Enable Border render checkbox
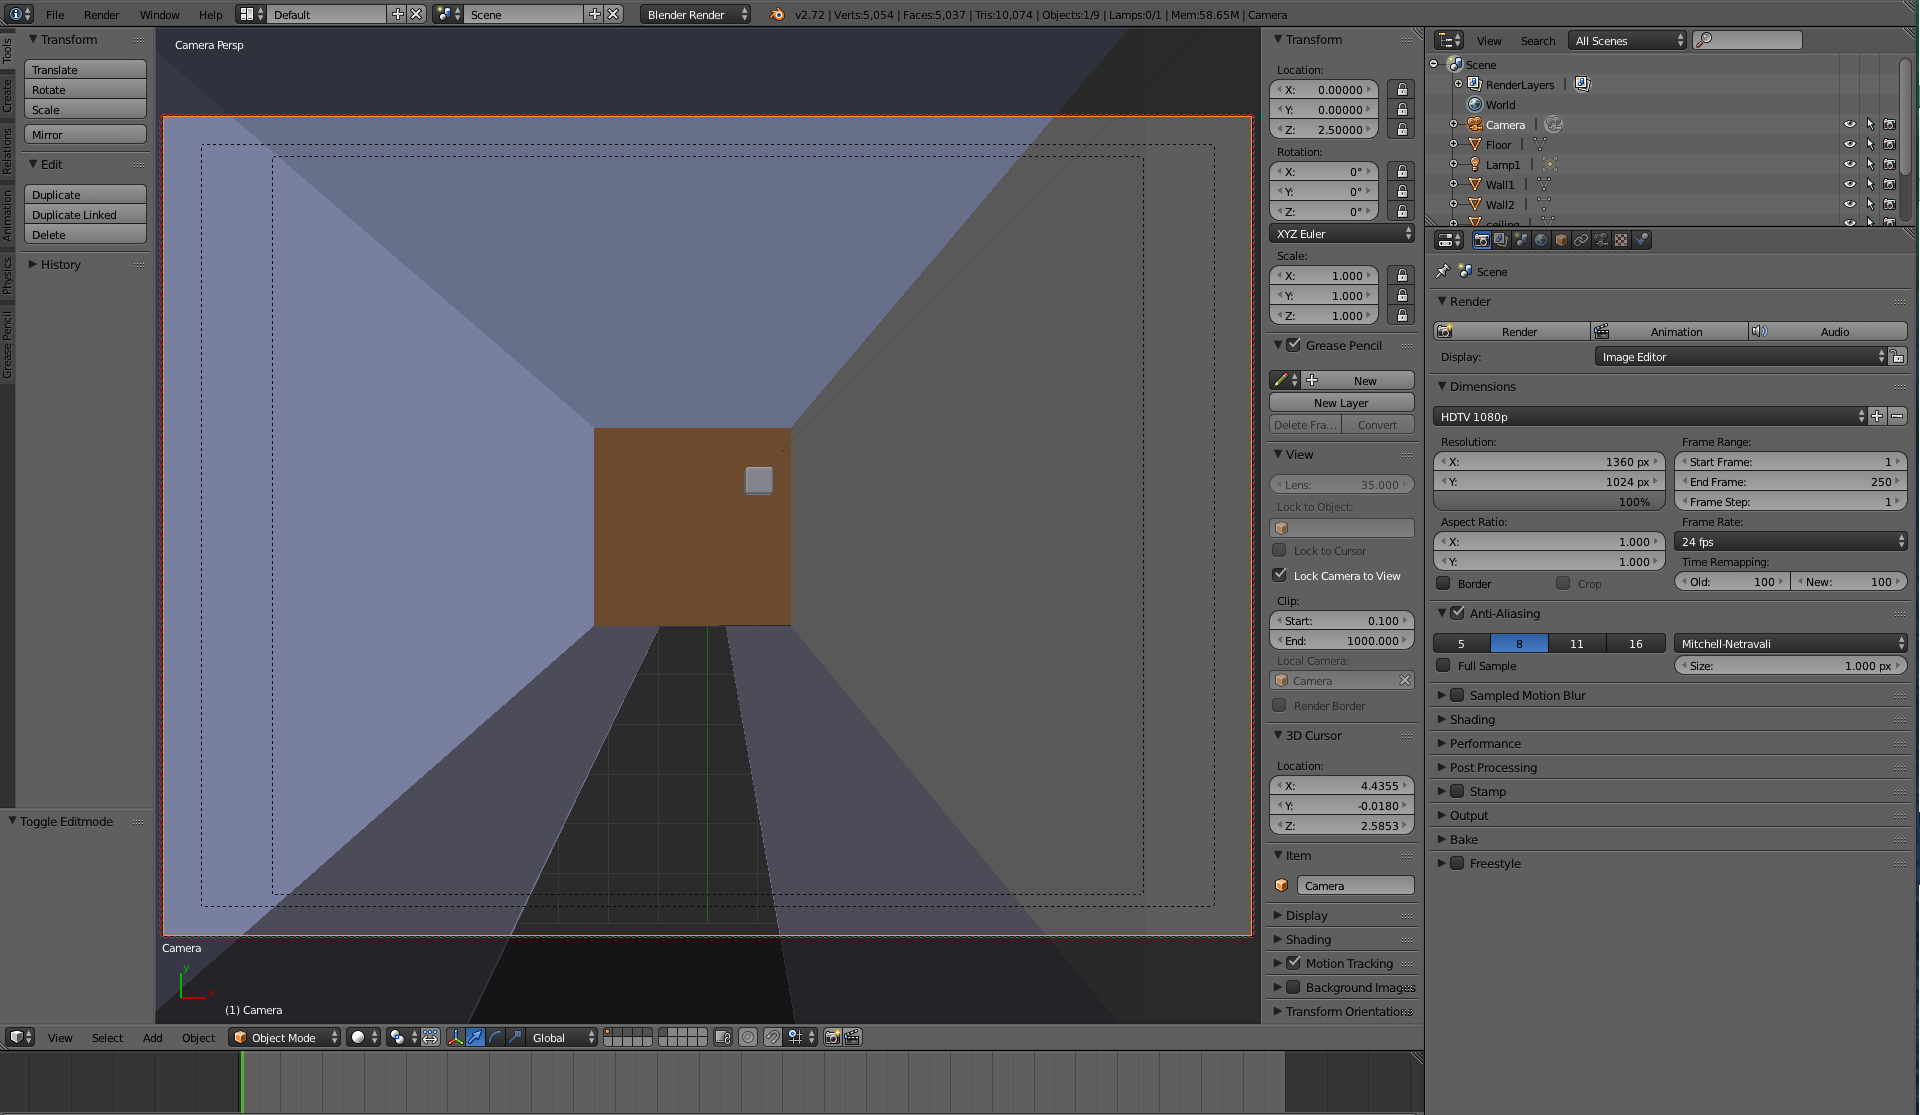This screenshot has width=1920, height=1115. pos(1443,583)
